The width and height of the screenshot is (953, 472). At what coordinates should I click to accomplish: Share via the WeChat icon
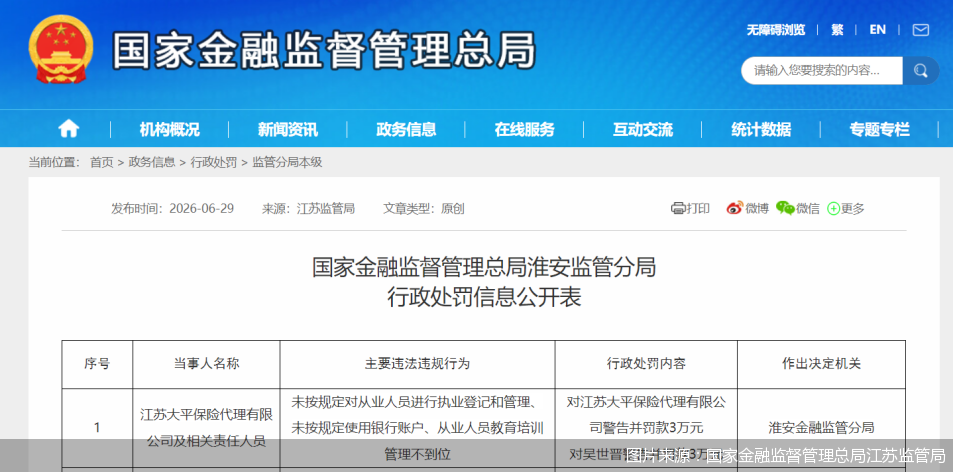pos(785,208)
